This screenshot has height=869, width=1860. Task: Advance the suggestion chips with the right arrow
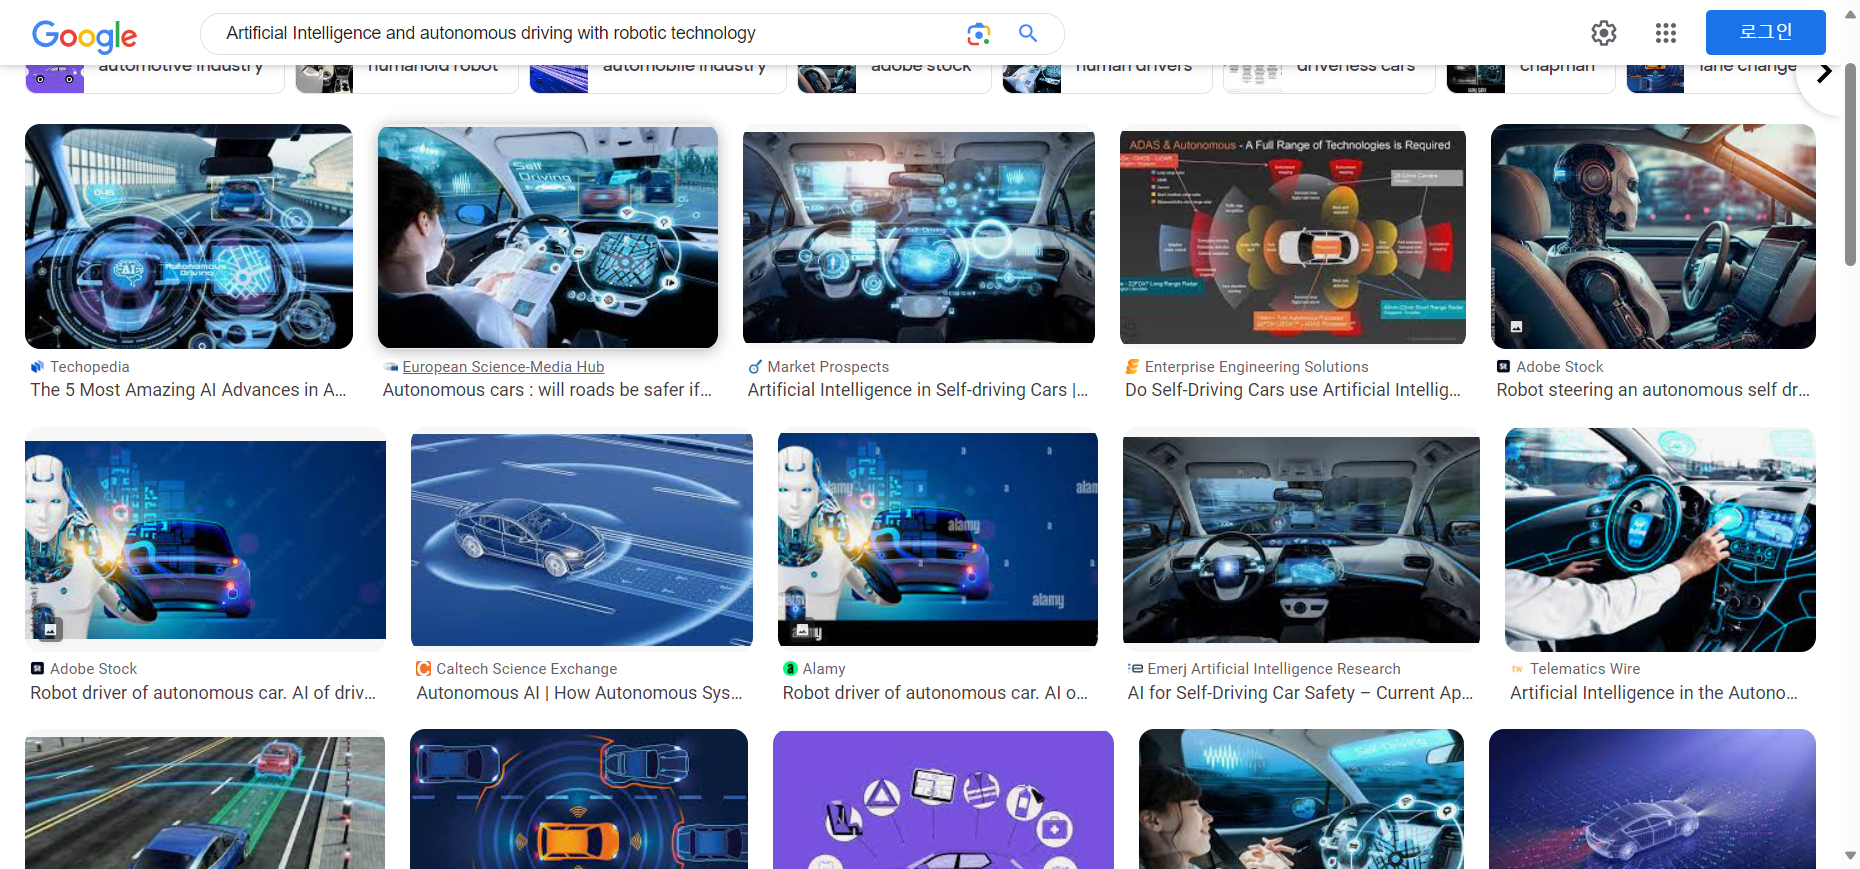[x=1824, y=72]
